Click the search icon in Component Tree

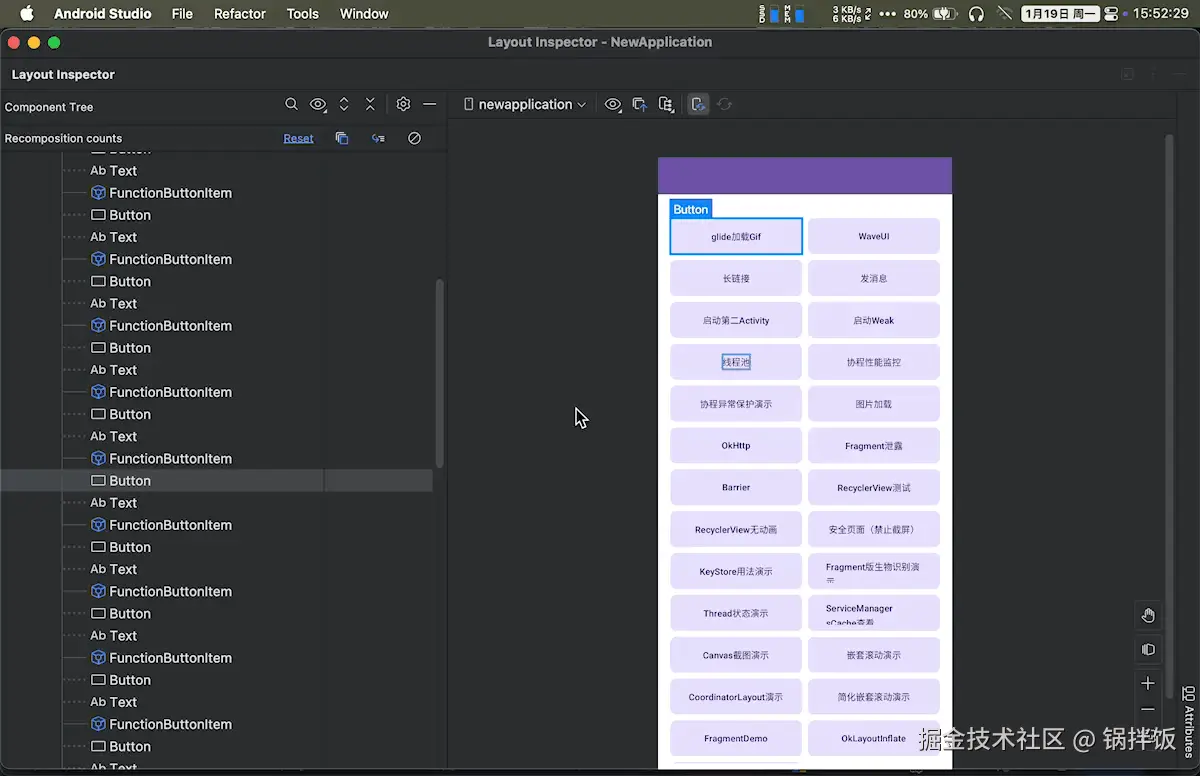pos(291,104)
